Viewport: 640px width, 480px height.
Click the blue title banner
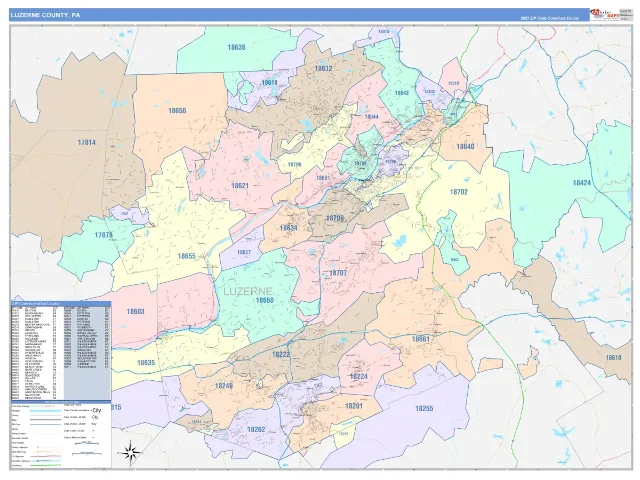[299, 15]
